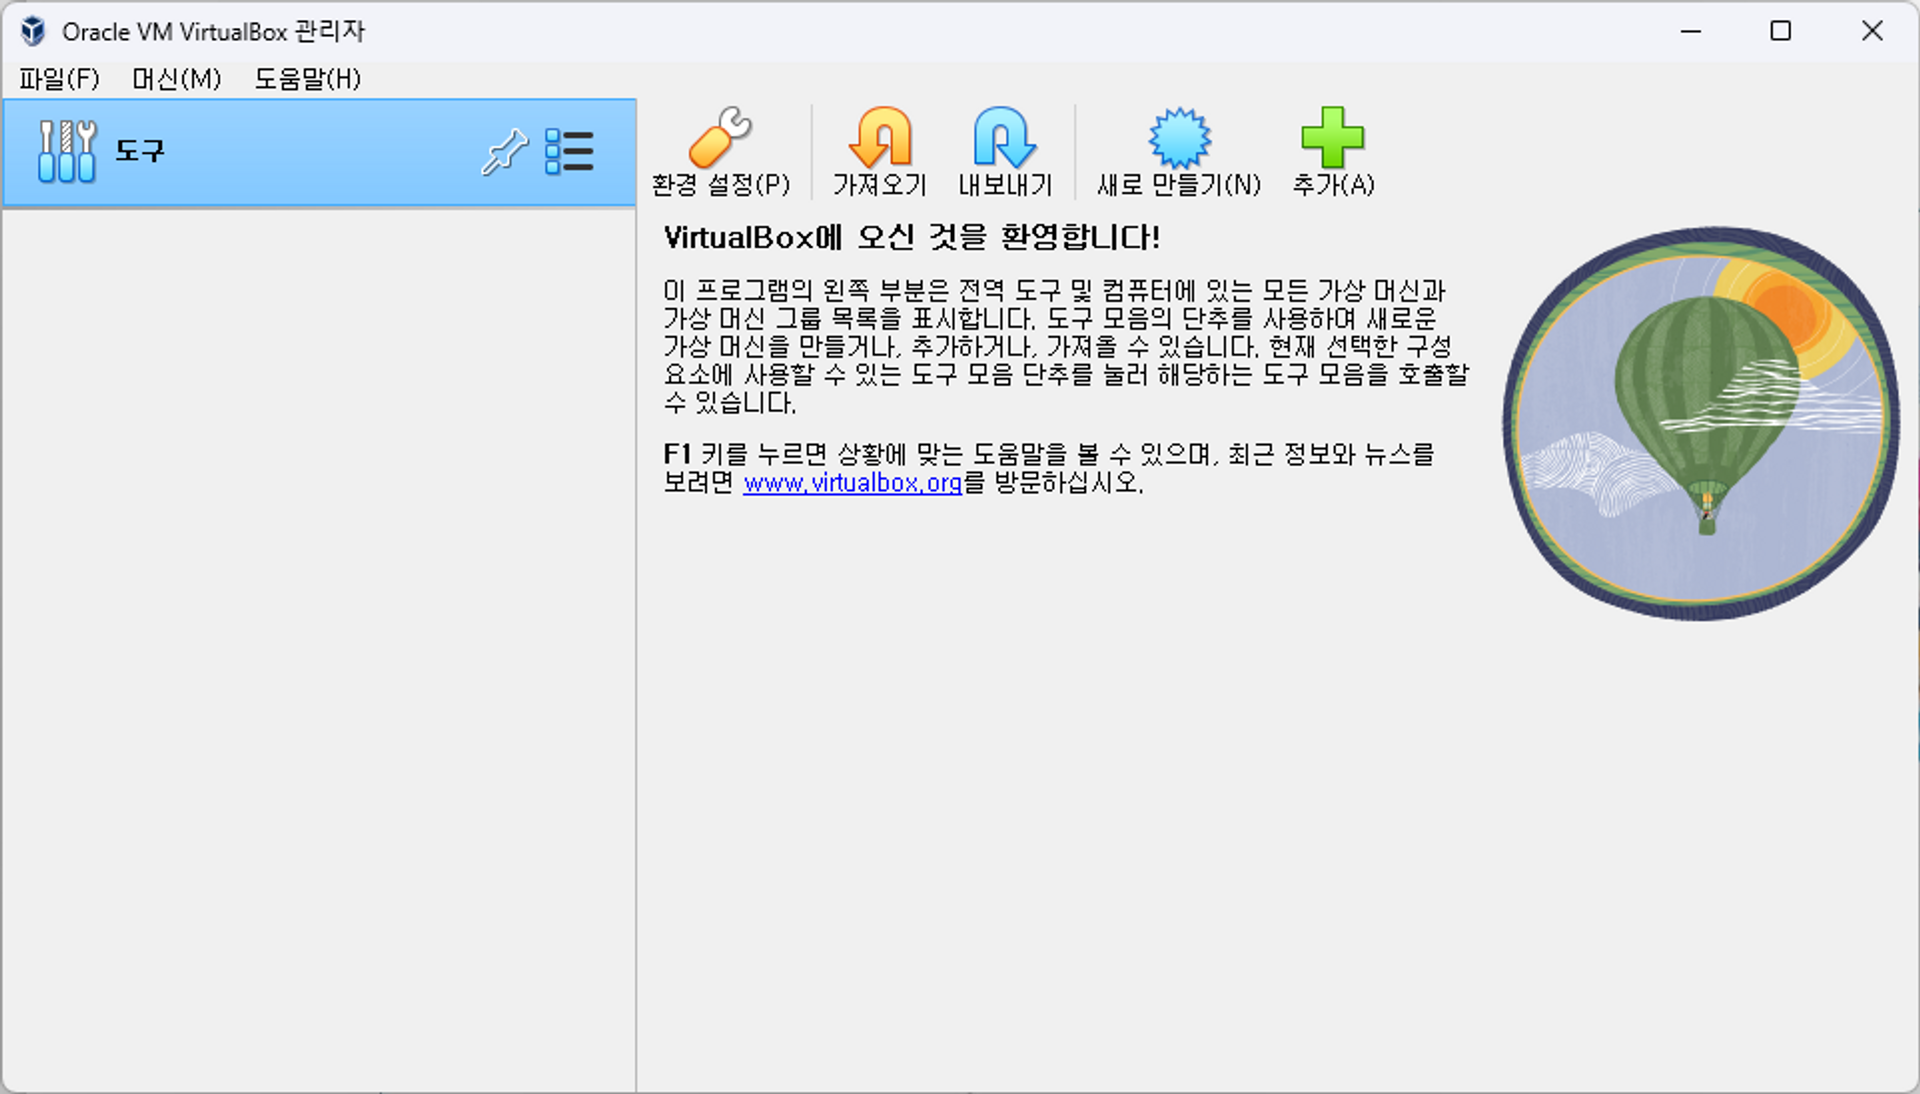Viewport: 1920px width, 1094px height.
Task: Click the tools screwdriver-wrench icon
Action: [x=67, y=152]
